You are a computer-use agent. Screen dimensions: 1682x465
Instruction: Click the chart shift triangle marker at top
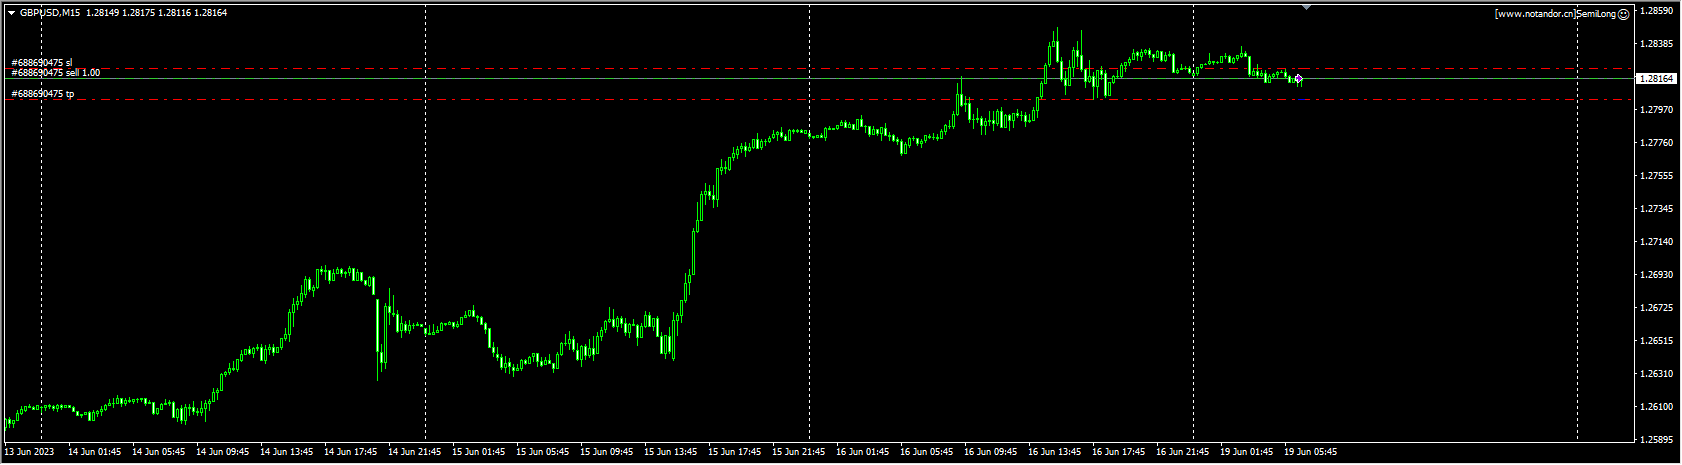tap(1306, 7)
